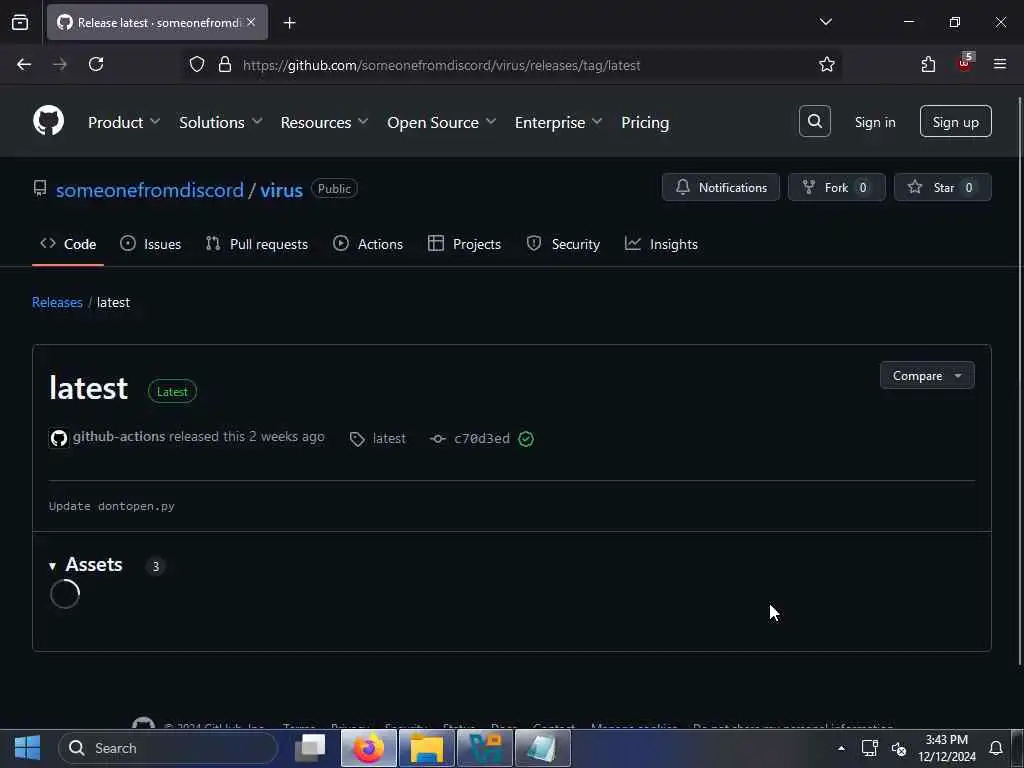Expand the Product menu
This screenshot has width=1024, height=768.
coord(124,122)
